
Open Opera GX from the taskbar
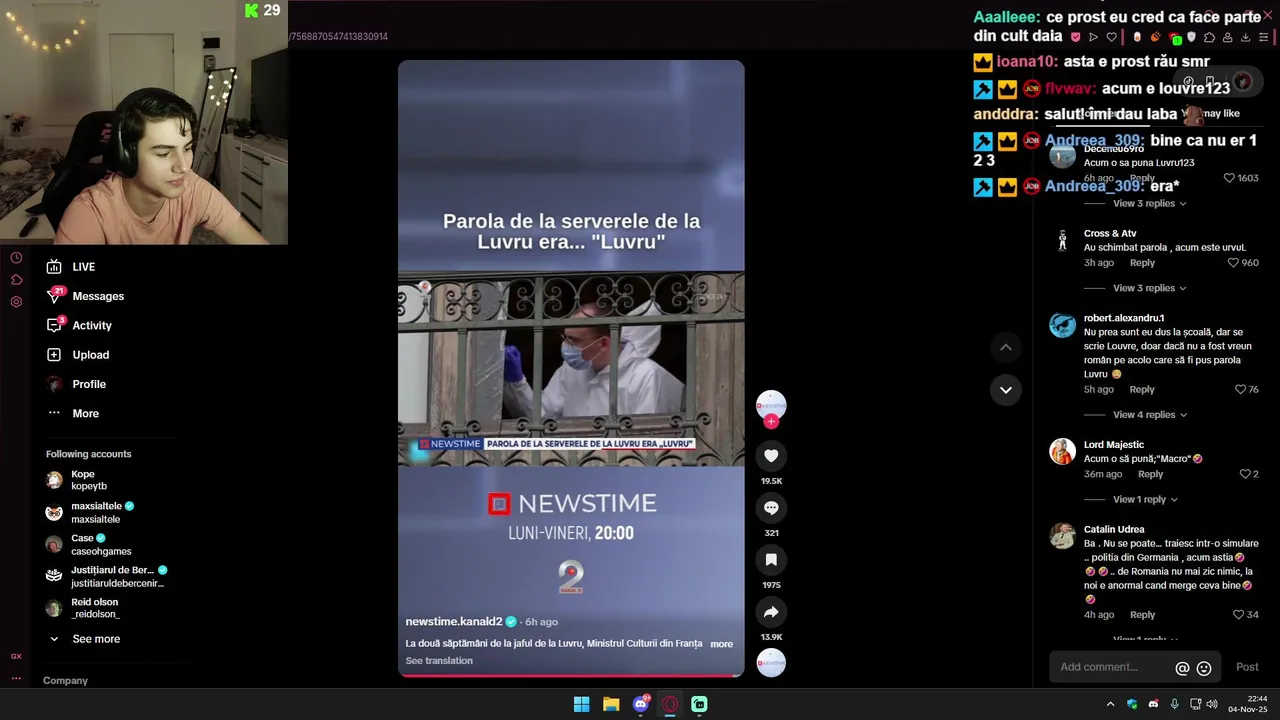click(x=670, y=704)
